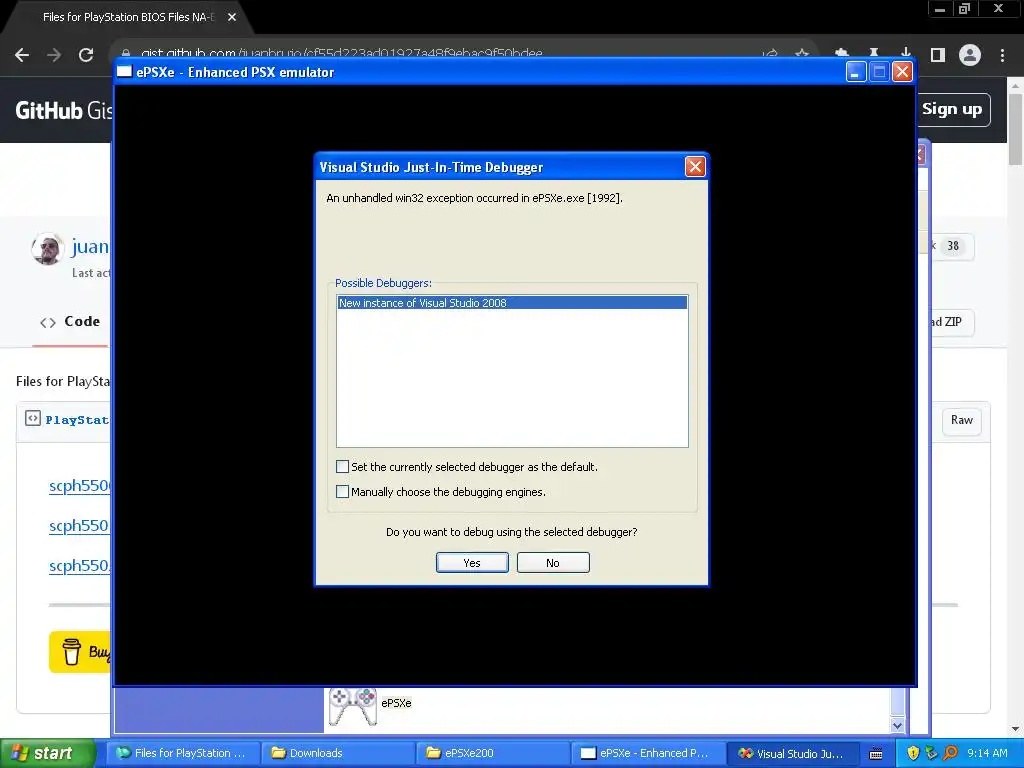
Task: Click the safely remove hardware tray icon
Action: 931,753
